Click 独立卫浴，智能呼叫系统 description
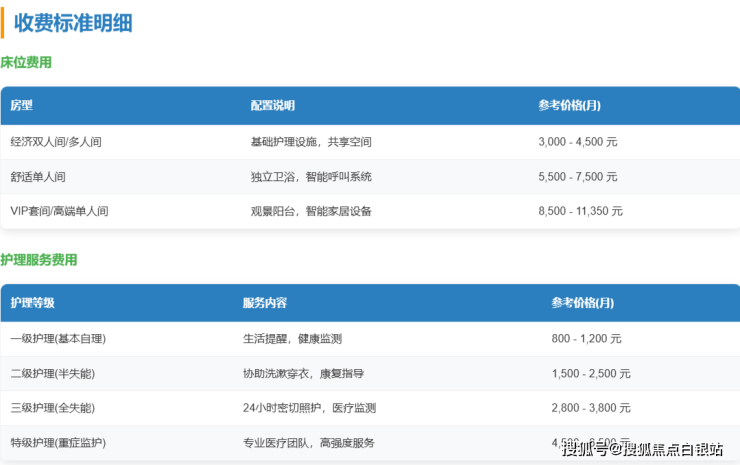The width and height of the screenshot is (740, 465). pyautogui.click(x=311, y=177)
